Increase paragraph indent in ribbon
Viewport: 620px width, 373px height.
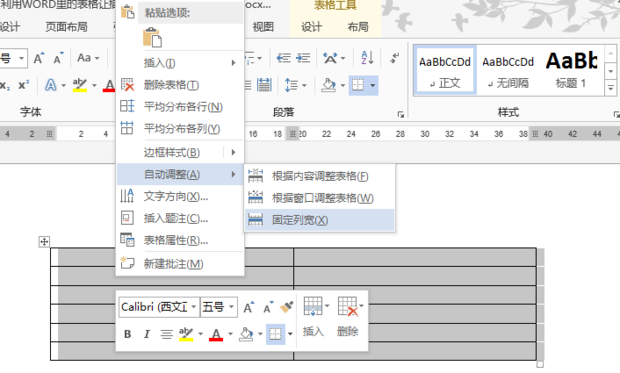(x=303, y=59)
